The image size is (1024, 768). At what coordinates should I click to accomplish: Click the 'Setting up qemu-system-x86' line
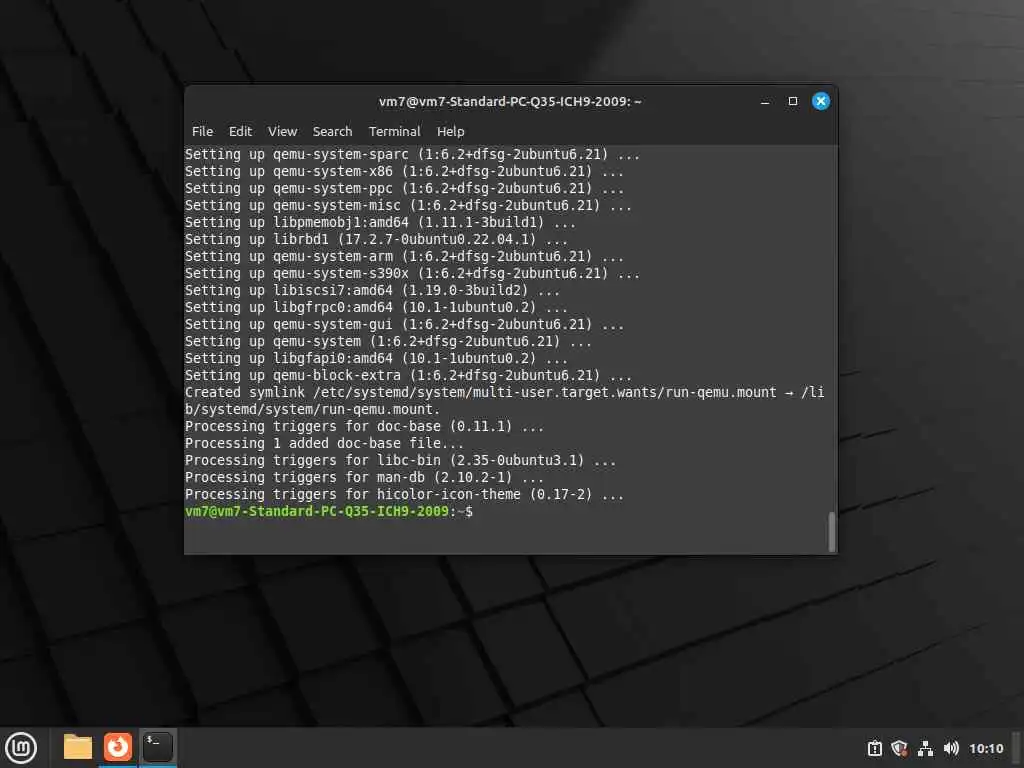[x=404, y=172]
